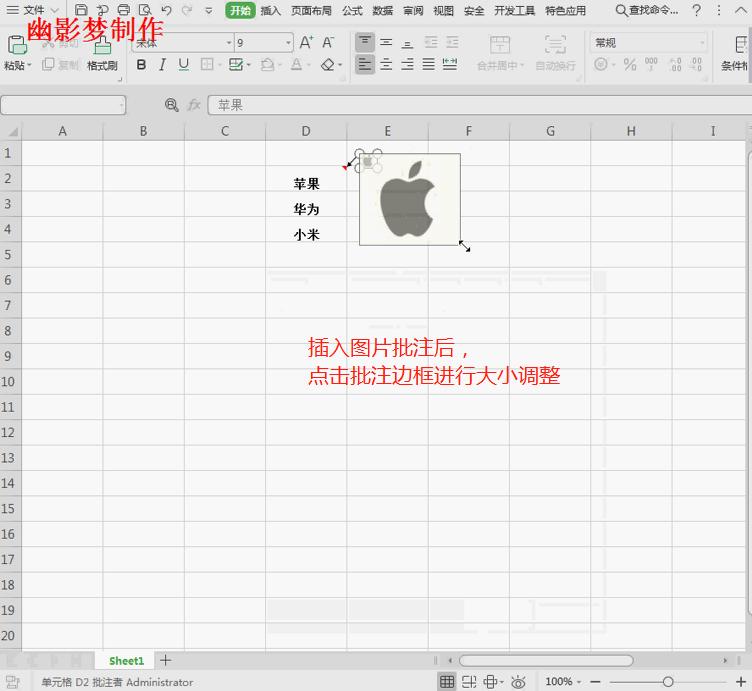Select bottom vertical alignment
Image resolution: width=752 pixels, height=691 pixels.
tap(407, 43)
